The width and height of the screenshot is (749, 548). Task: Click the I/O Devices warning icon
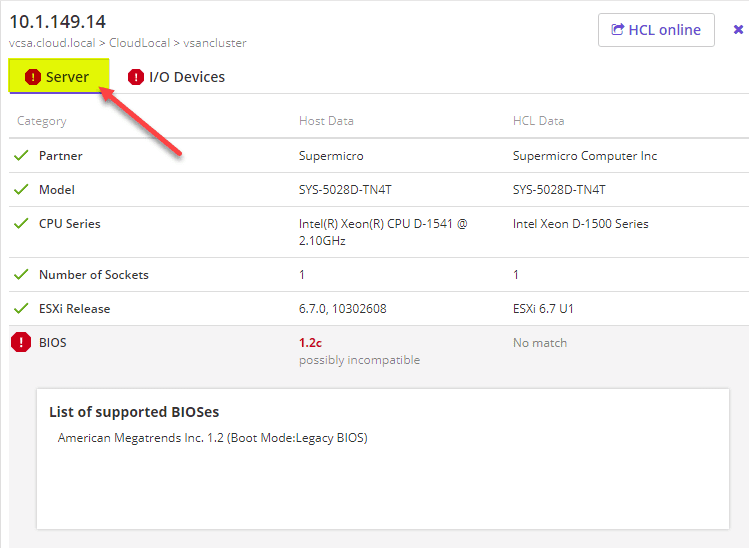136,77
